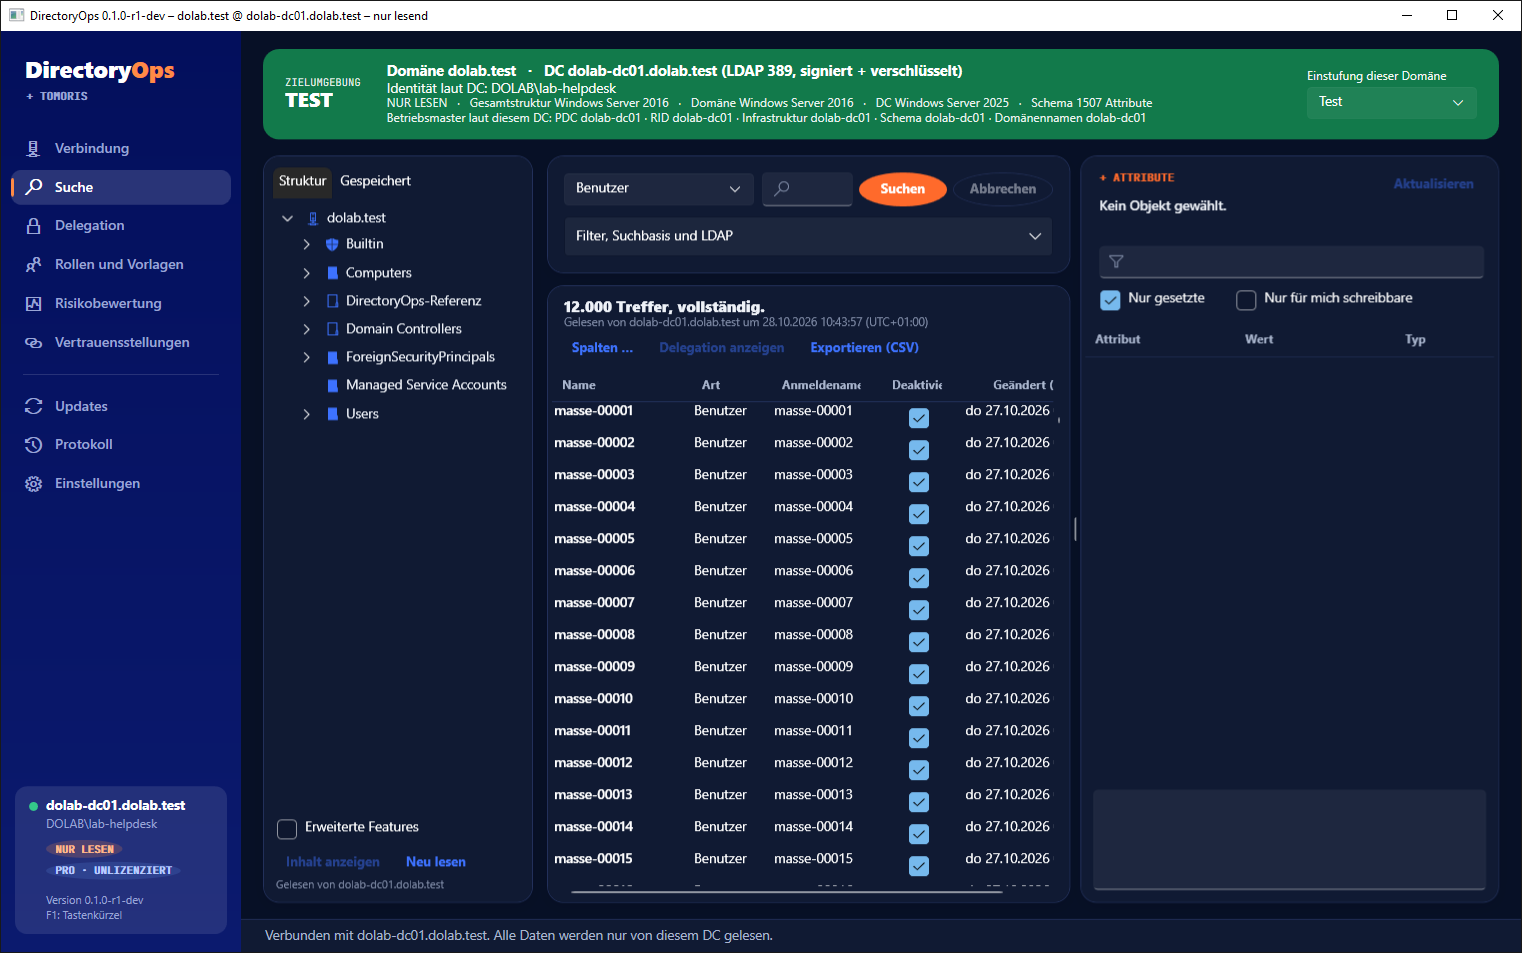Switch to the Gespeichert tab

[x=375, y=181]
